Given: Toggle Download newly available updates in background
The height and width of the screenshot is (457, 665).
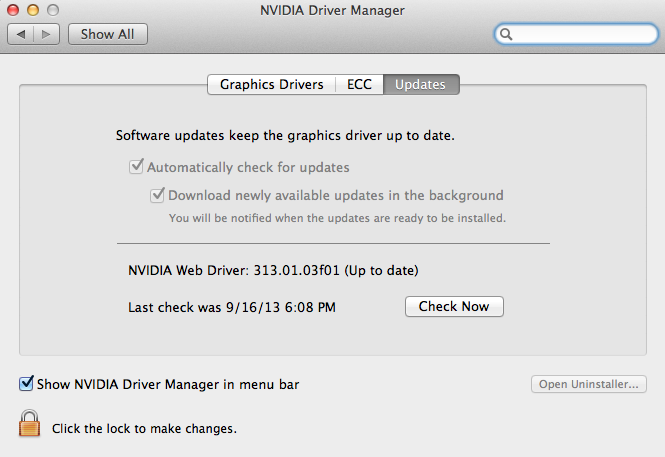Looking at the screenshot, I should tap(157, 195).
